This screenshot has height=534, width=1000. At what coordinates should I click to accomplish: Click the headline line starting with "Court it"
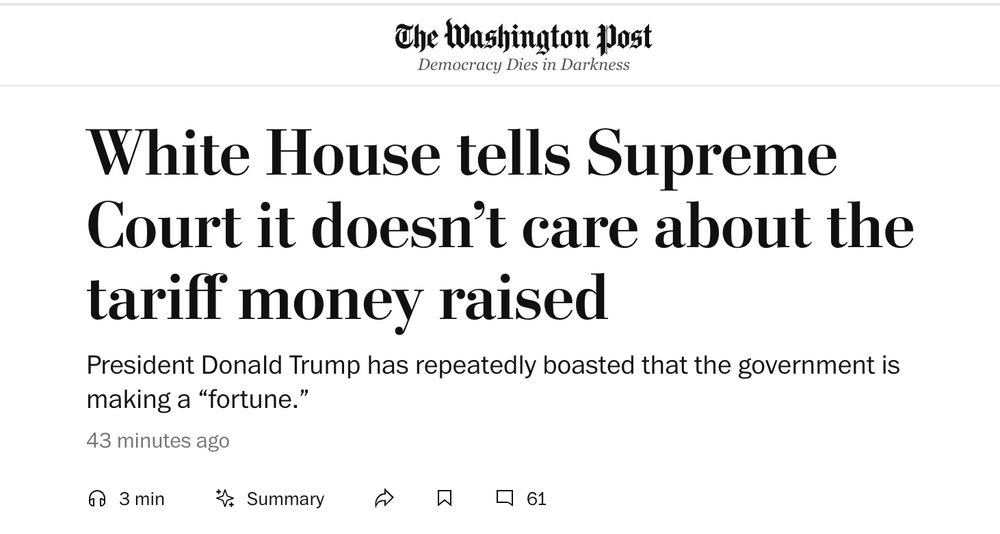click(x=500, y=226)
